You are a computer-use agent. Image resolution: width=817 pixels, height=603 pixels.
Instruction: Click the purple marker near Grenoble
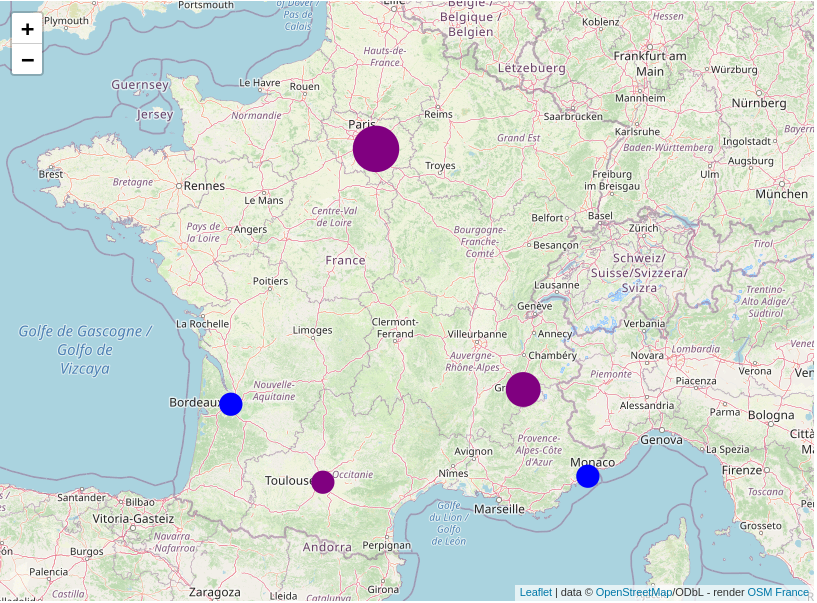point(523,389)
